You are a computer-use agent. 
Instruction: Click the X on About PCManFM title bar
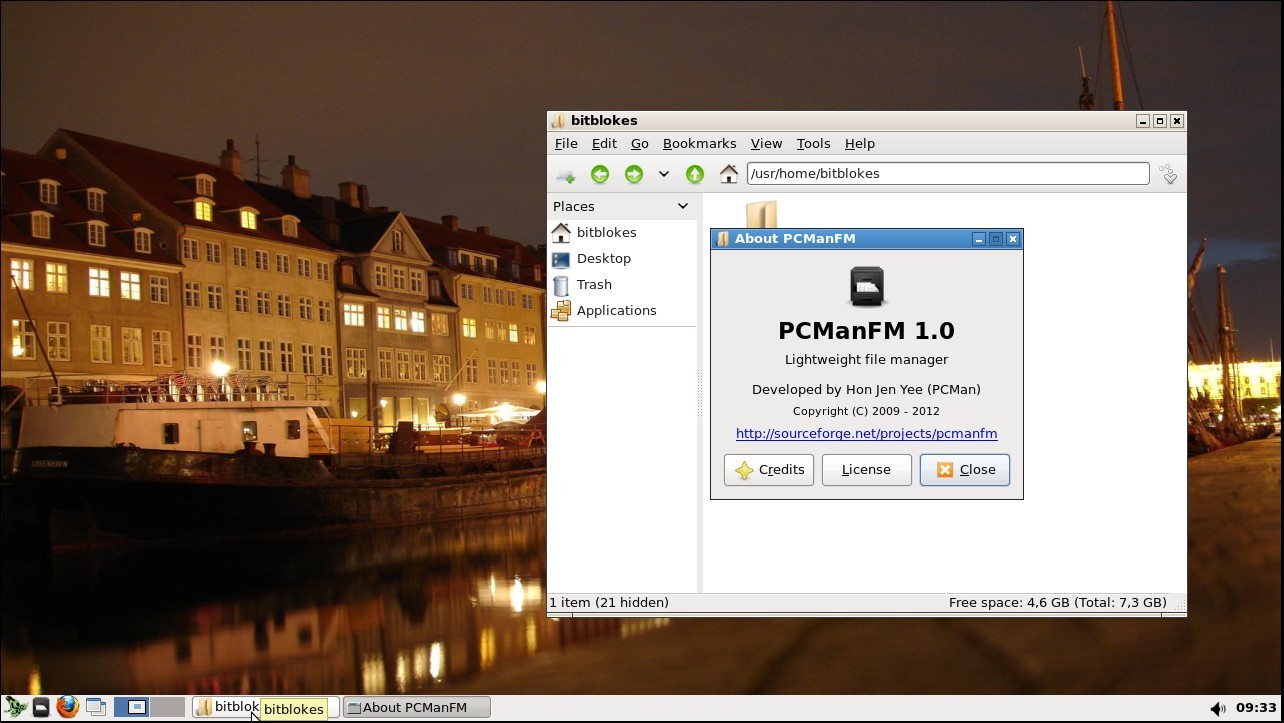click(1013, 239)
